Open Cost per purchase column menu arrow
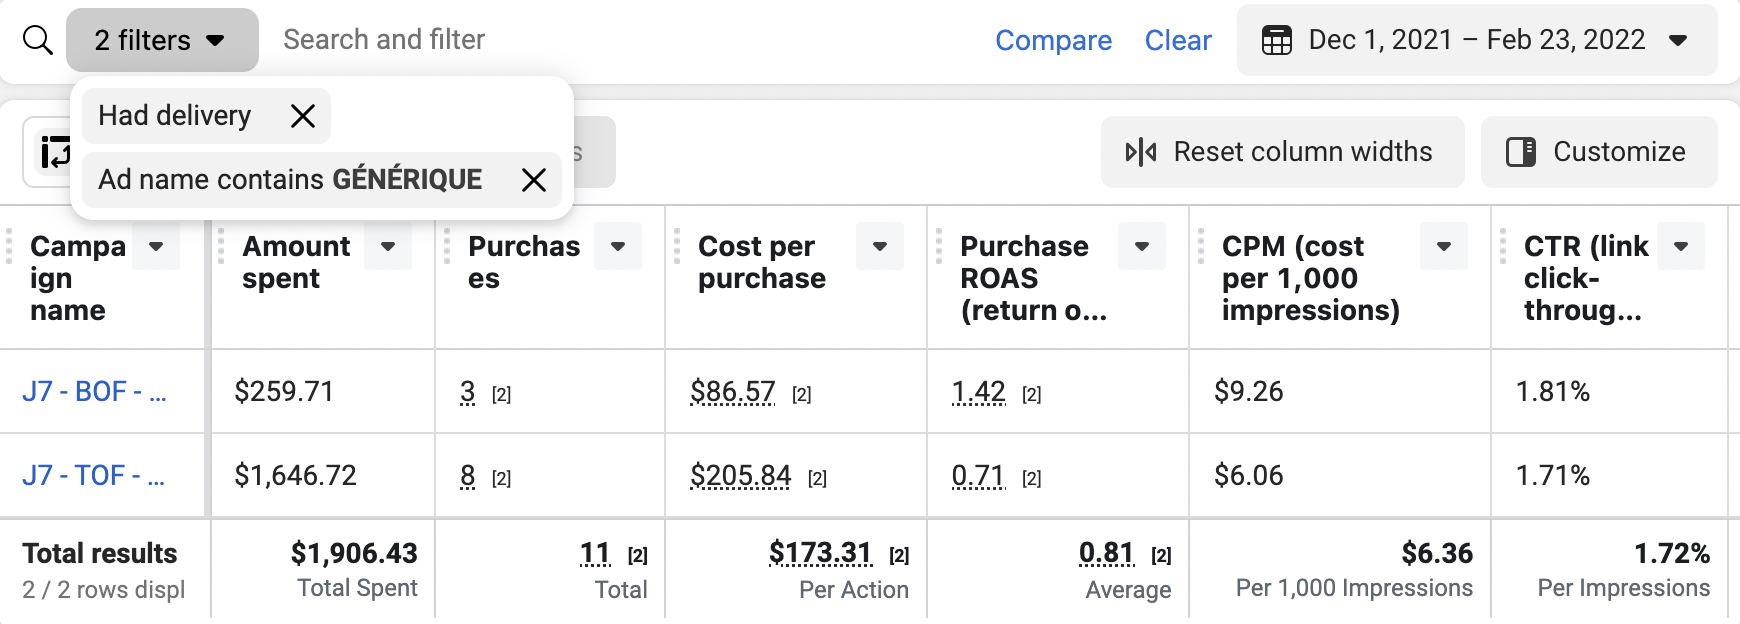The height and width of the screenshot is (624, 1740). [880, 246]
